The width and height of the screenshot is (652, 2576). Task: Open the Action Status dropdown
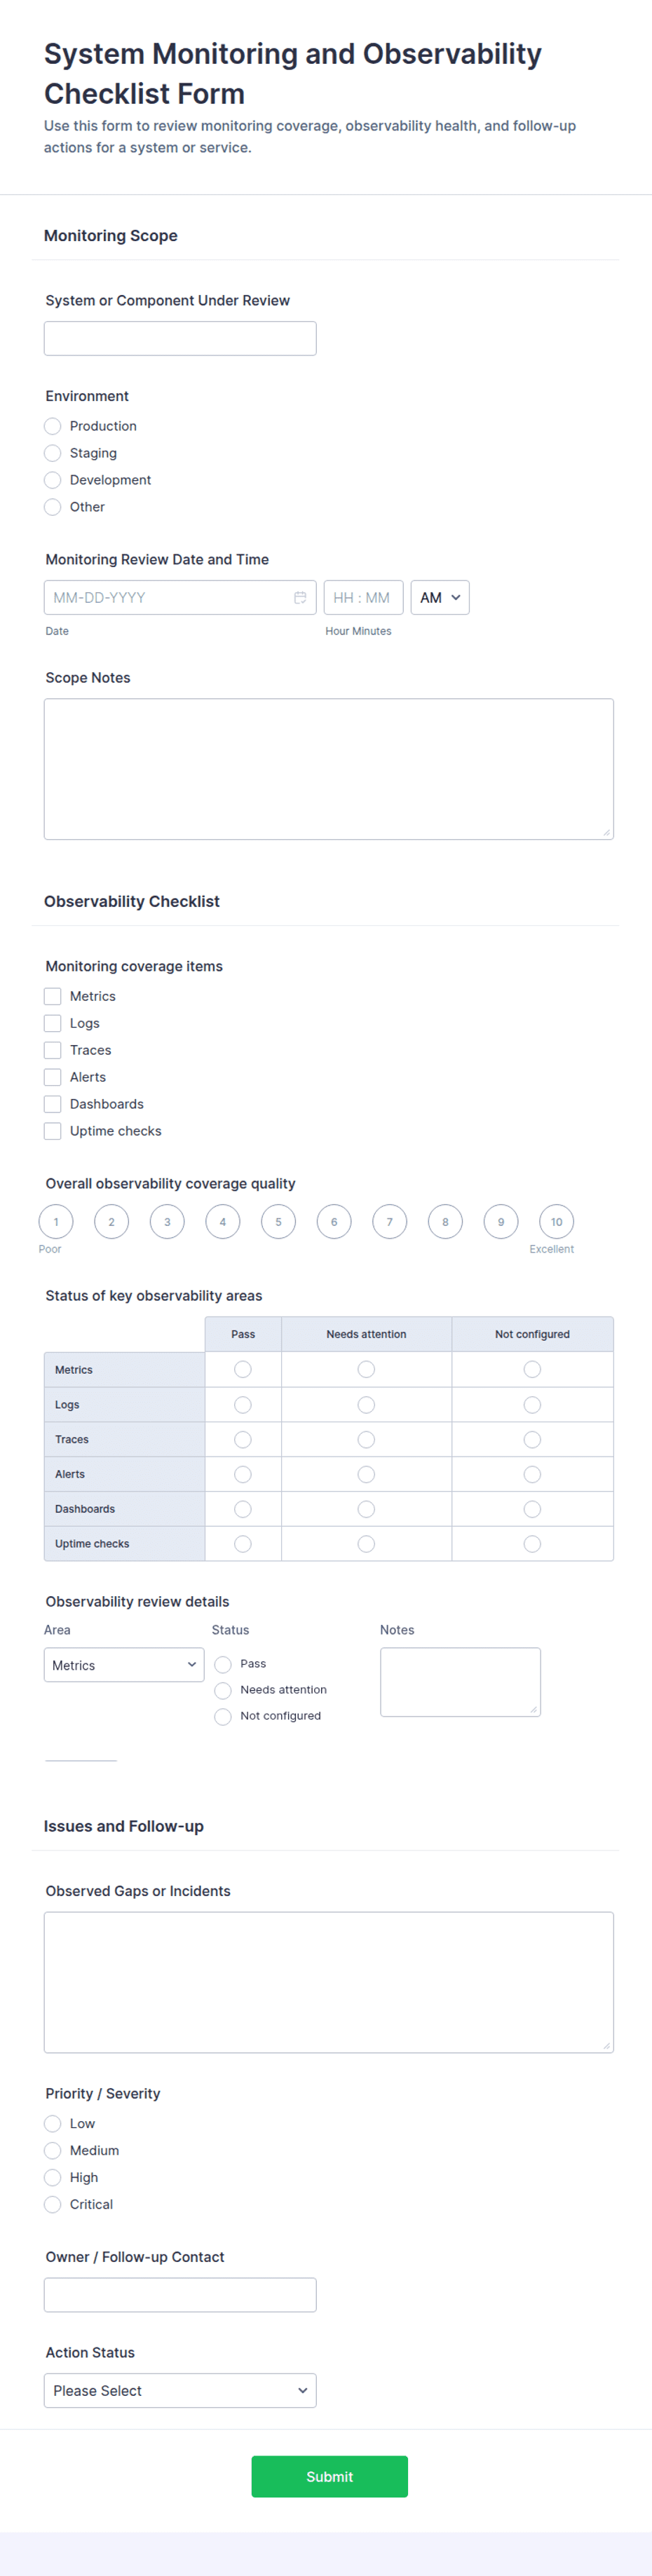pyautogui.click(x=180, y=2390)
